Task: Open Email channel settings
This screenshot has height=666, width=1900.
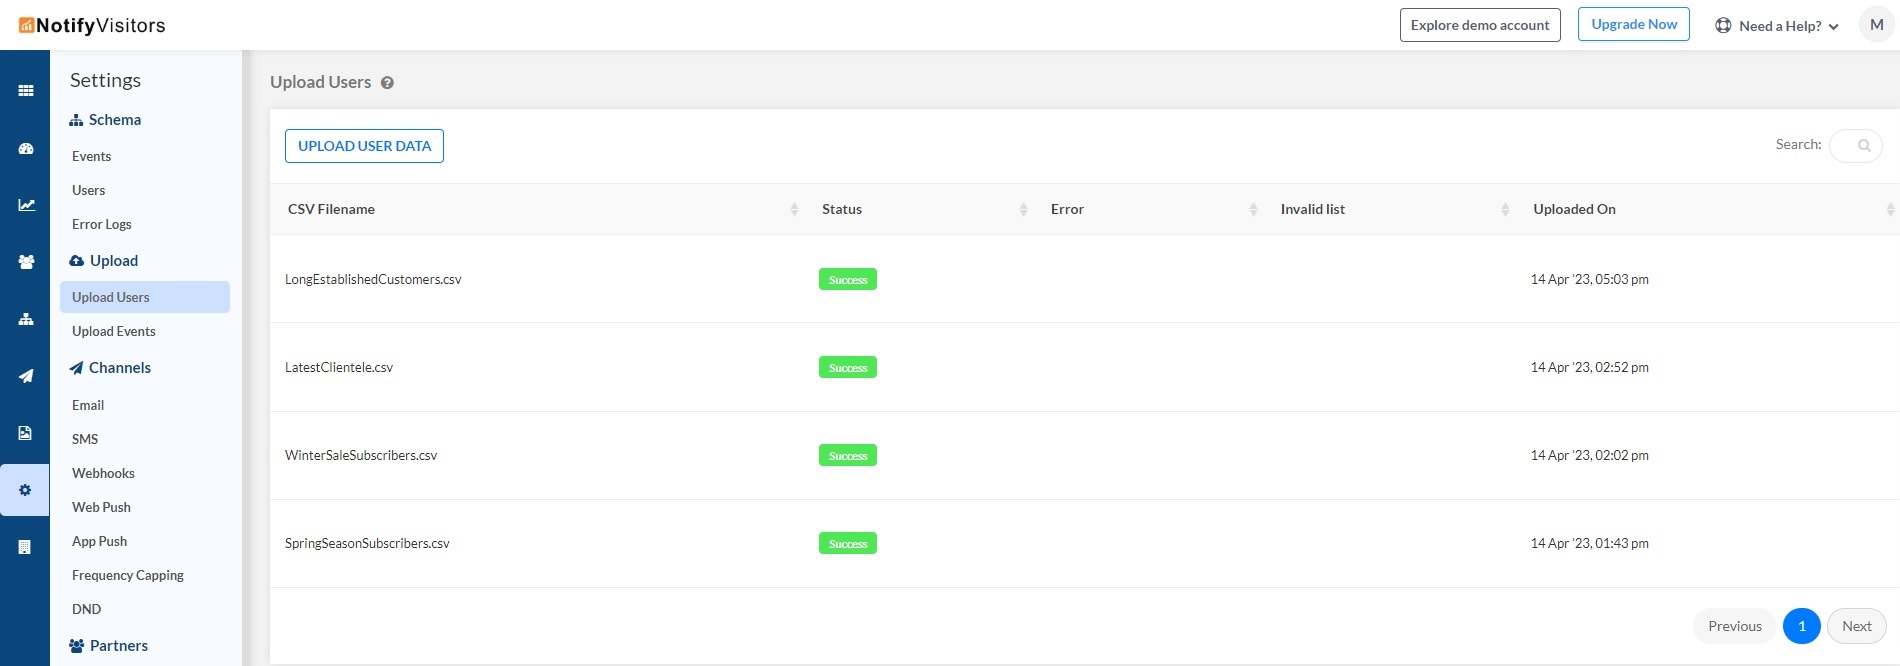Action: 88,405
